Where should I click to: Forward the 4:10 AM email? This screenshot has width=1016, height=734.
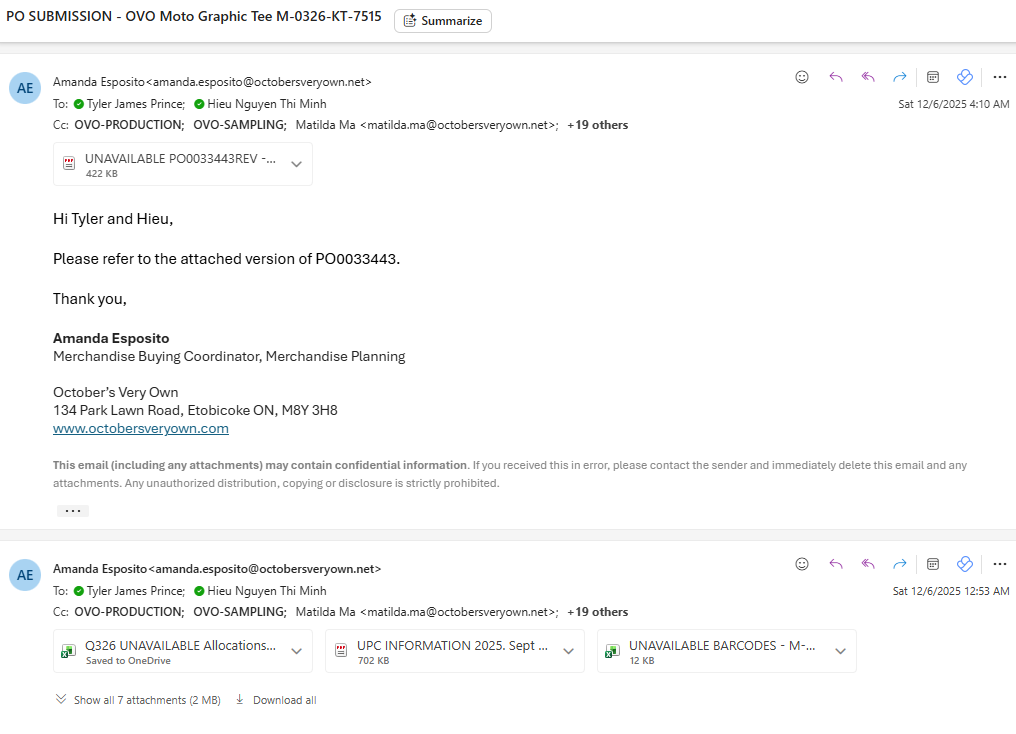[x=900, y=77]
